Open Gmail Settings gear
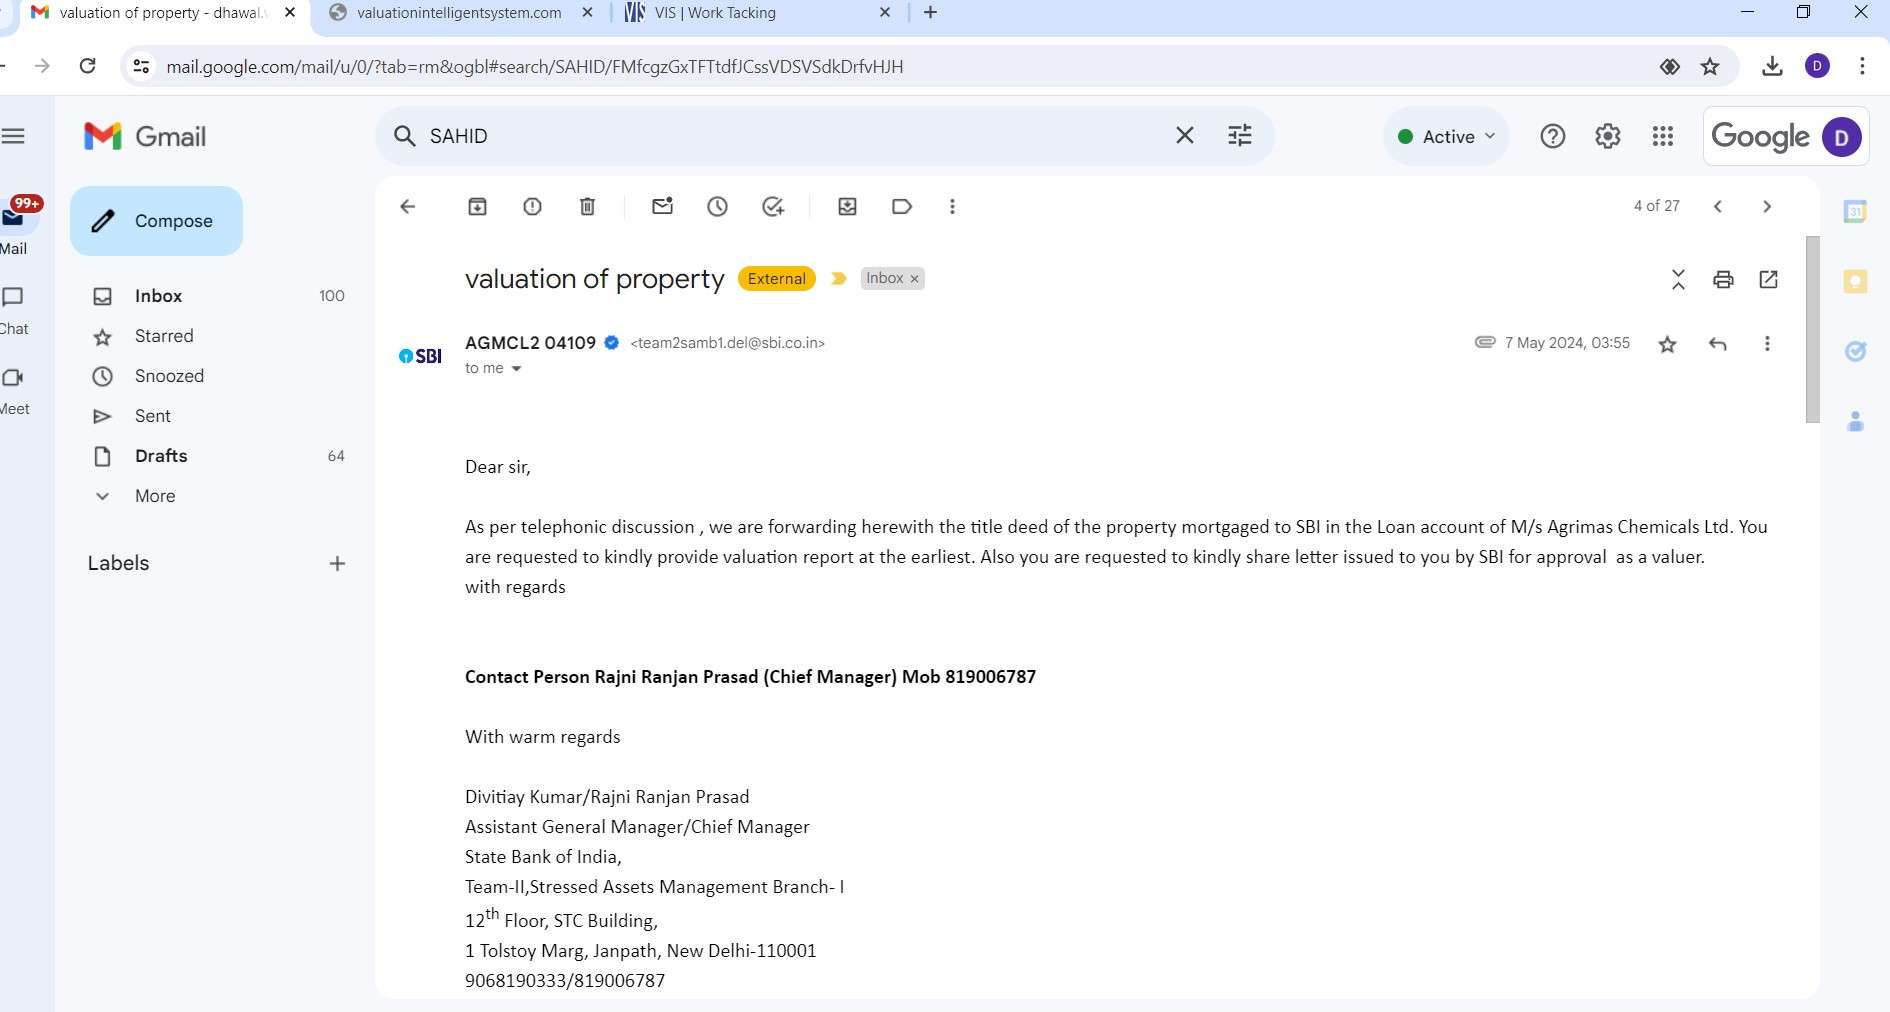Screen dimensions: 1890x1012 coord(1607,136)
